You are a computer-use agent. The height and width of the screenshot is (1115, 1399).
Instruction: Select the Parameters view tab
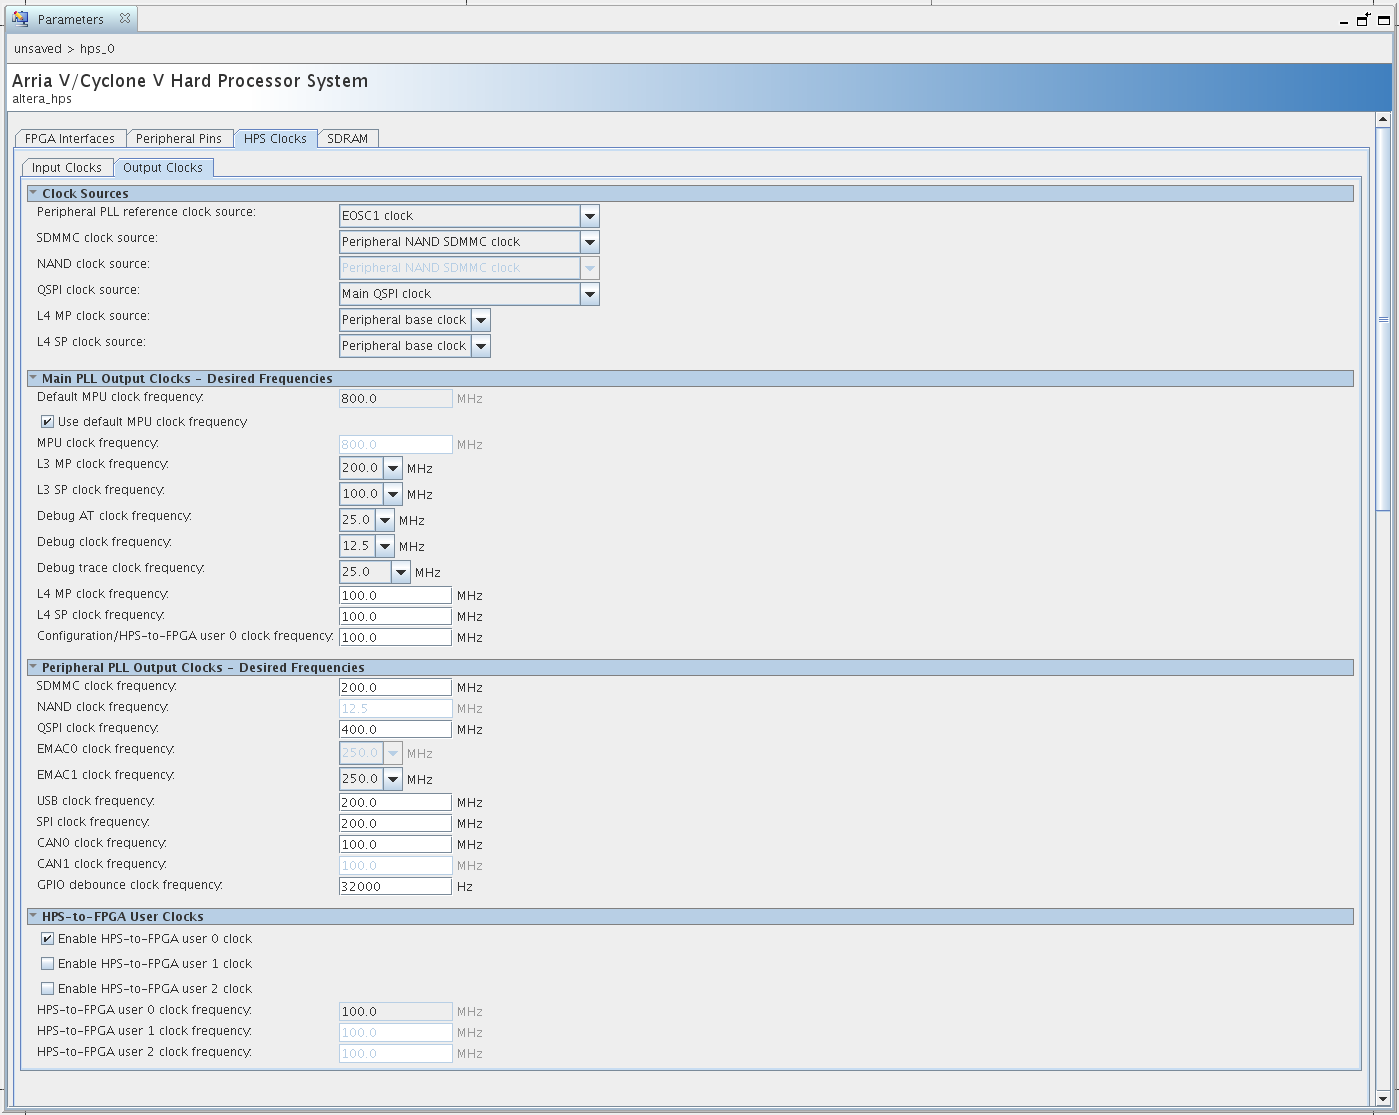(x=71, y=19)
